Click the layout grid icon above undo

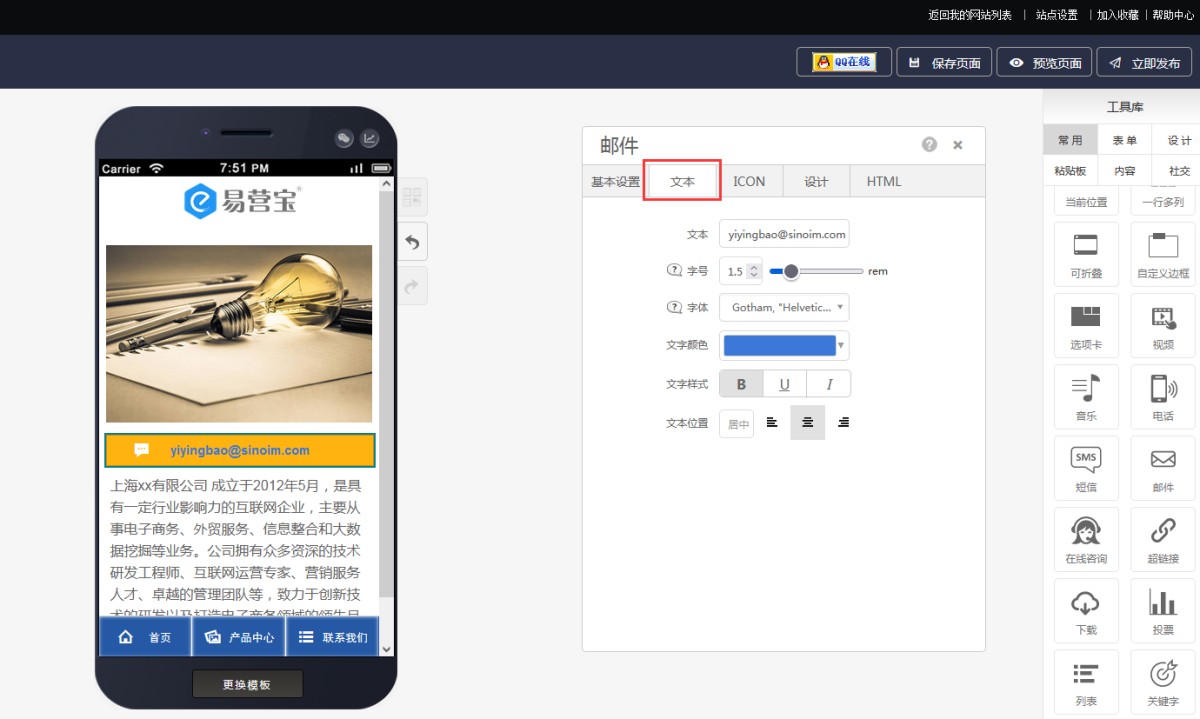click(x=412, y=197)
